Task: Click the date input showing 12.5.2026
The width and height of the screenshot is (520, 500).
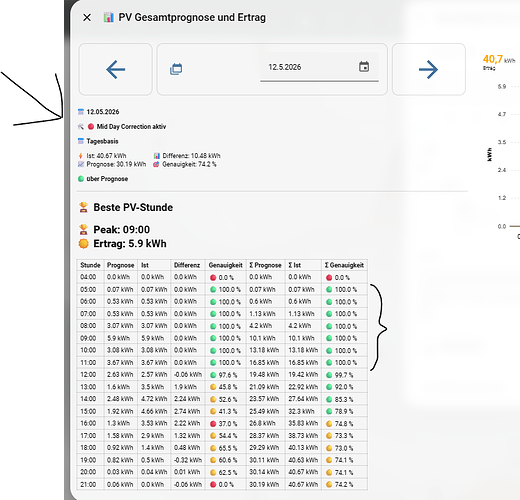Action: click(319, 67)
